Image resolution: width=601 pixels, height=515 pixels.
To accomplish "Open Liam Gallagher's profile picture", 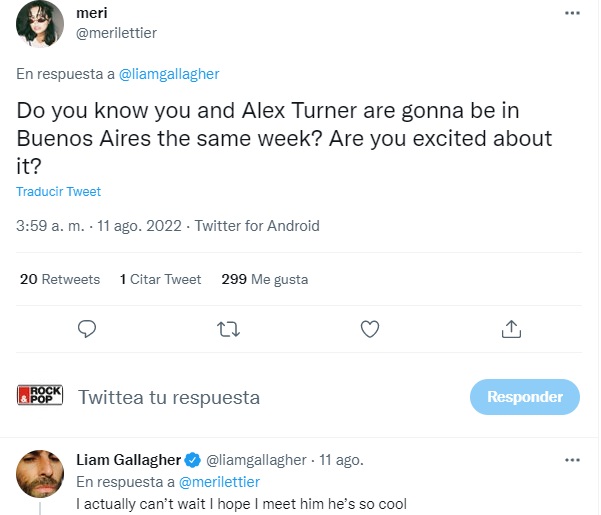I will [41, 474].
